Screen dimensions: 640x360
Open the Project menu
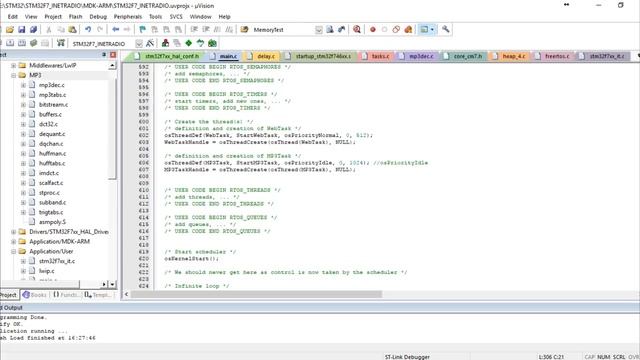(x=53, y=17)
